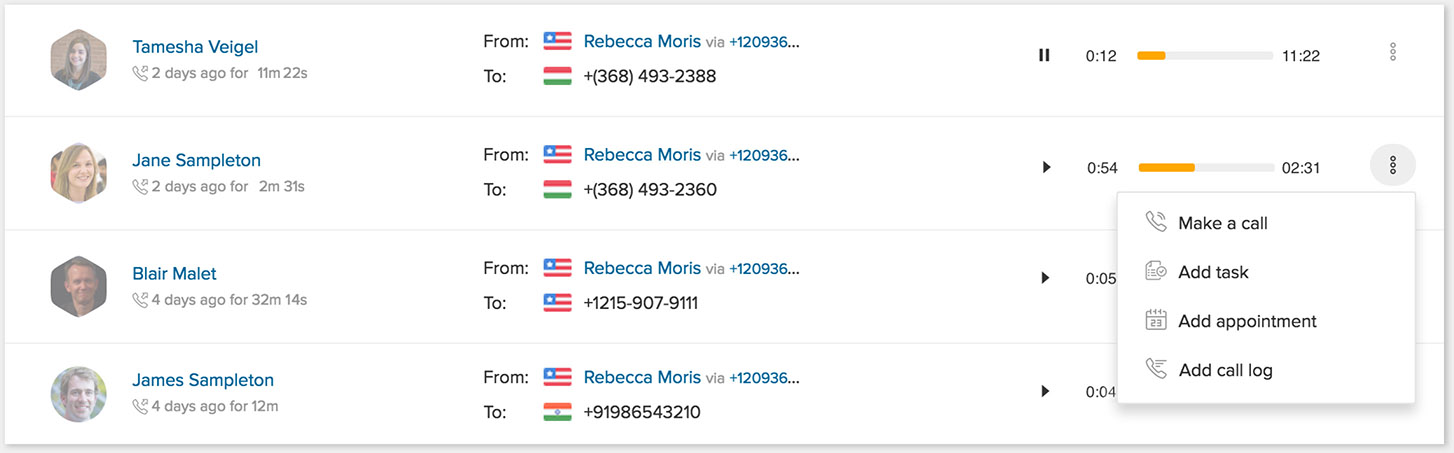Play Blair Malet's call recording
Image resolution: width=1454 pixels, height=453 pixels.
(x=1045, y=278)
